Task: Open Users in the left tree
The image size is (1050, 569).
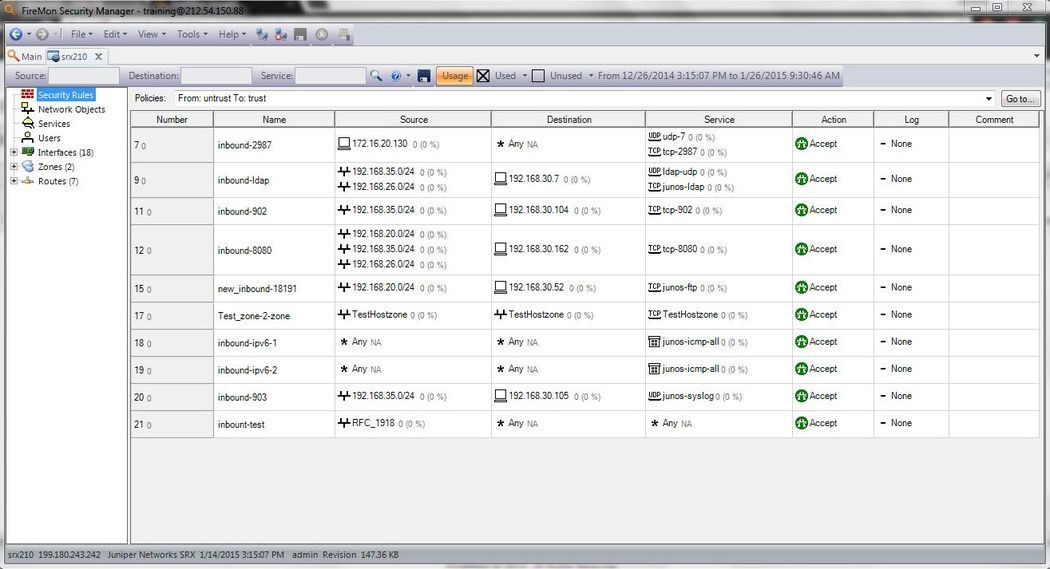Action: [49, 138]
